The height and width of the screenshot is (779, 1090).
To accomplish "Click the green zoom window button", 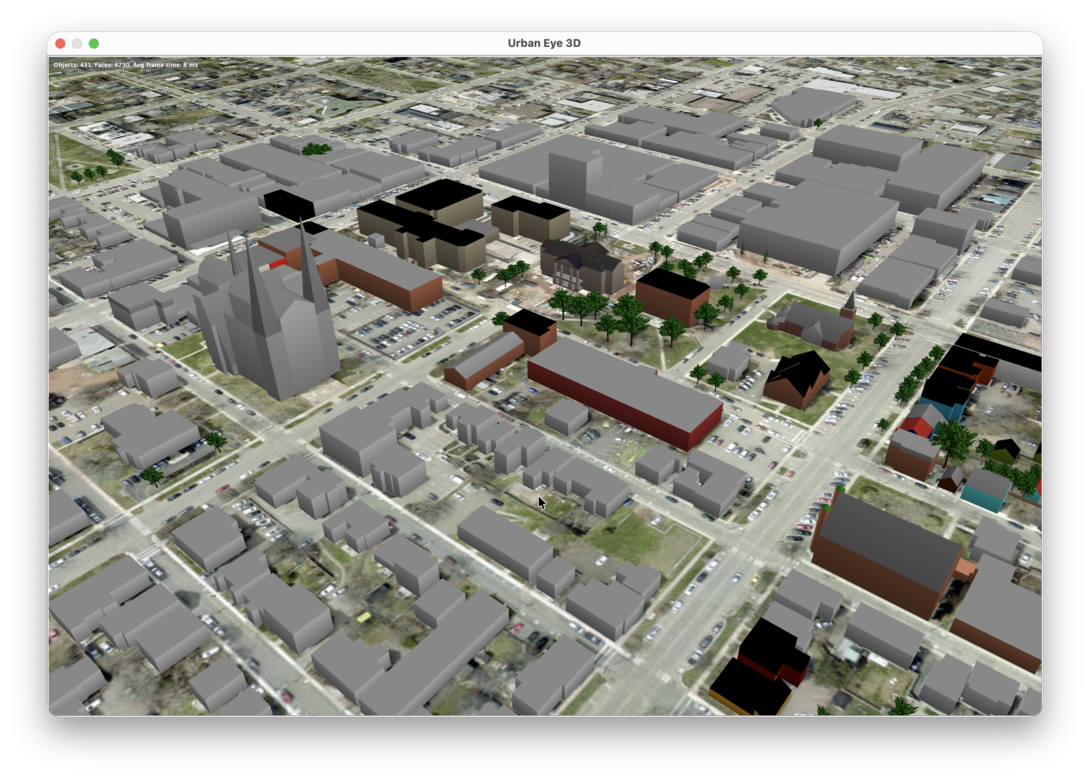I will click(x=94, y=43).
